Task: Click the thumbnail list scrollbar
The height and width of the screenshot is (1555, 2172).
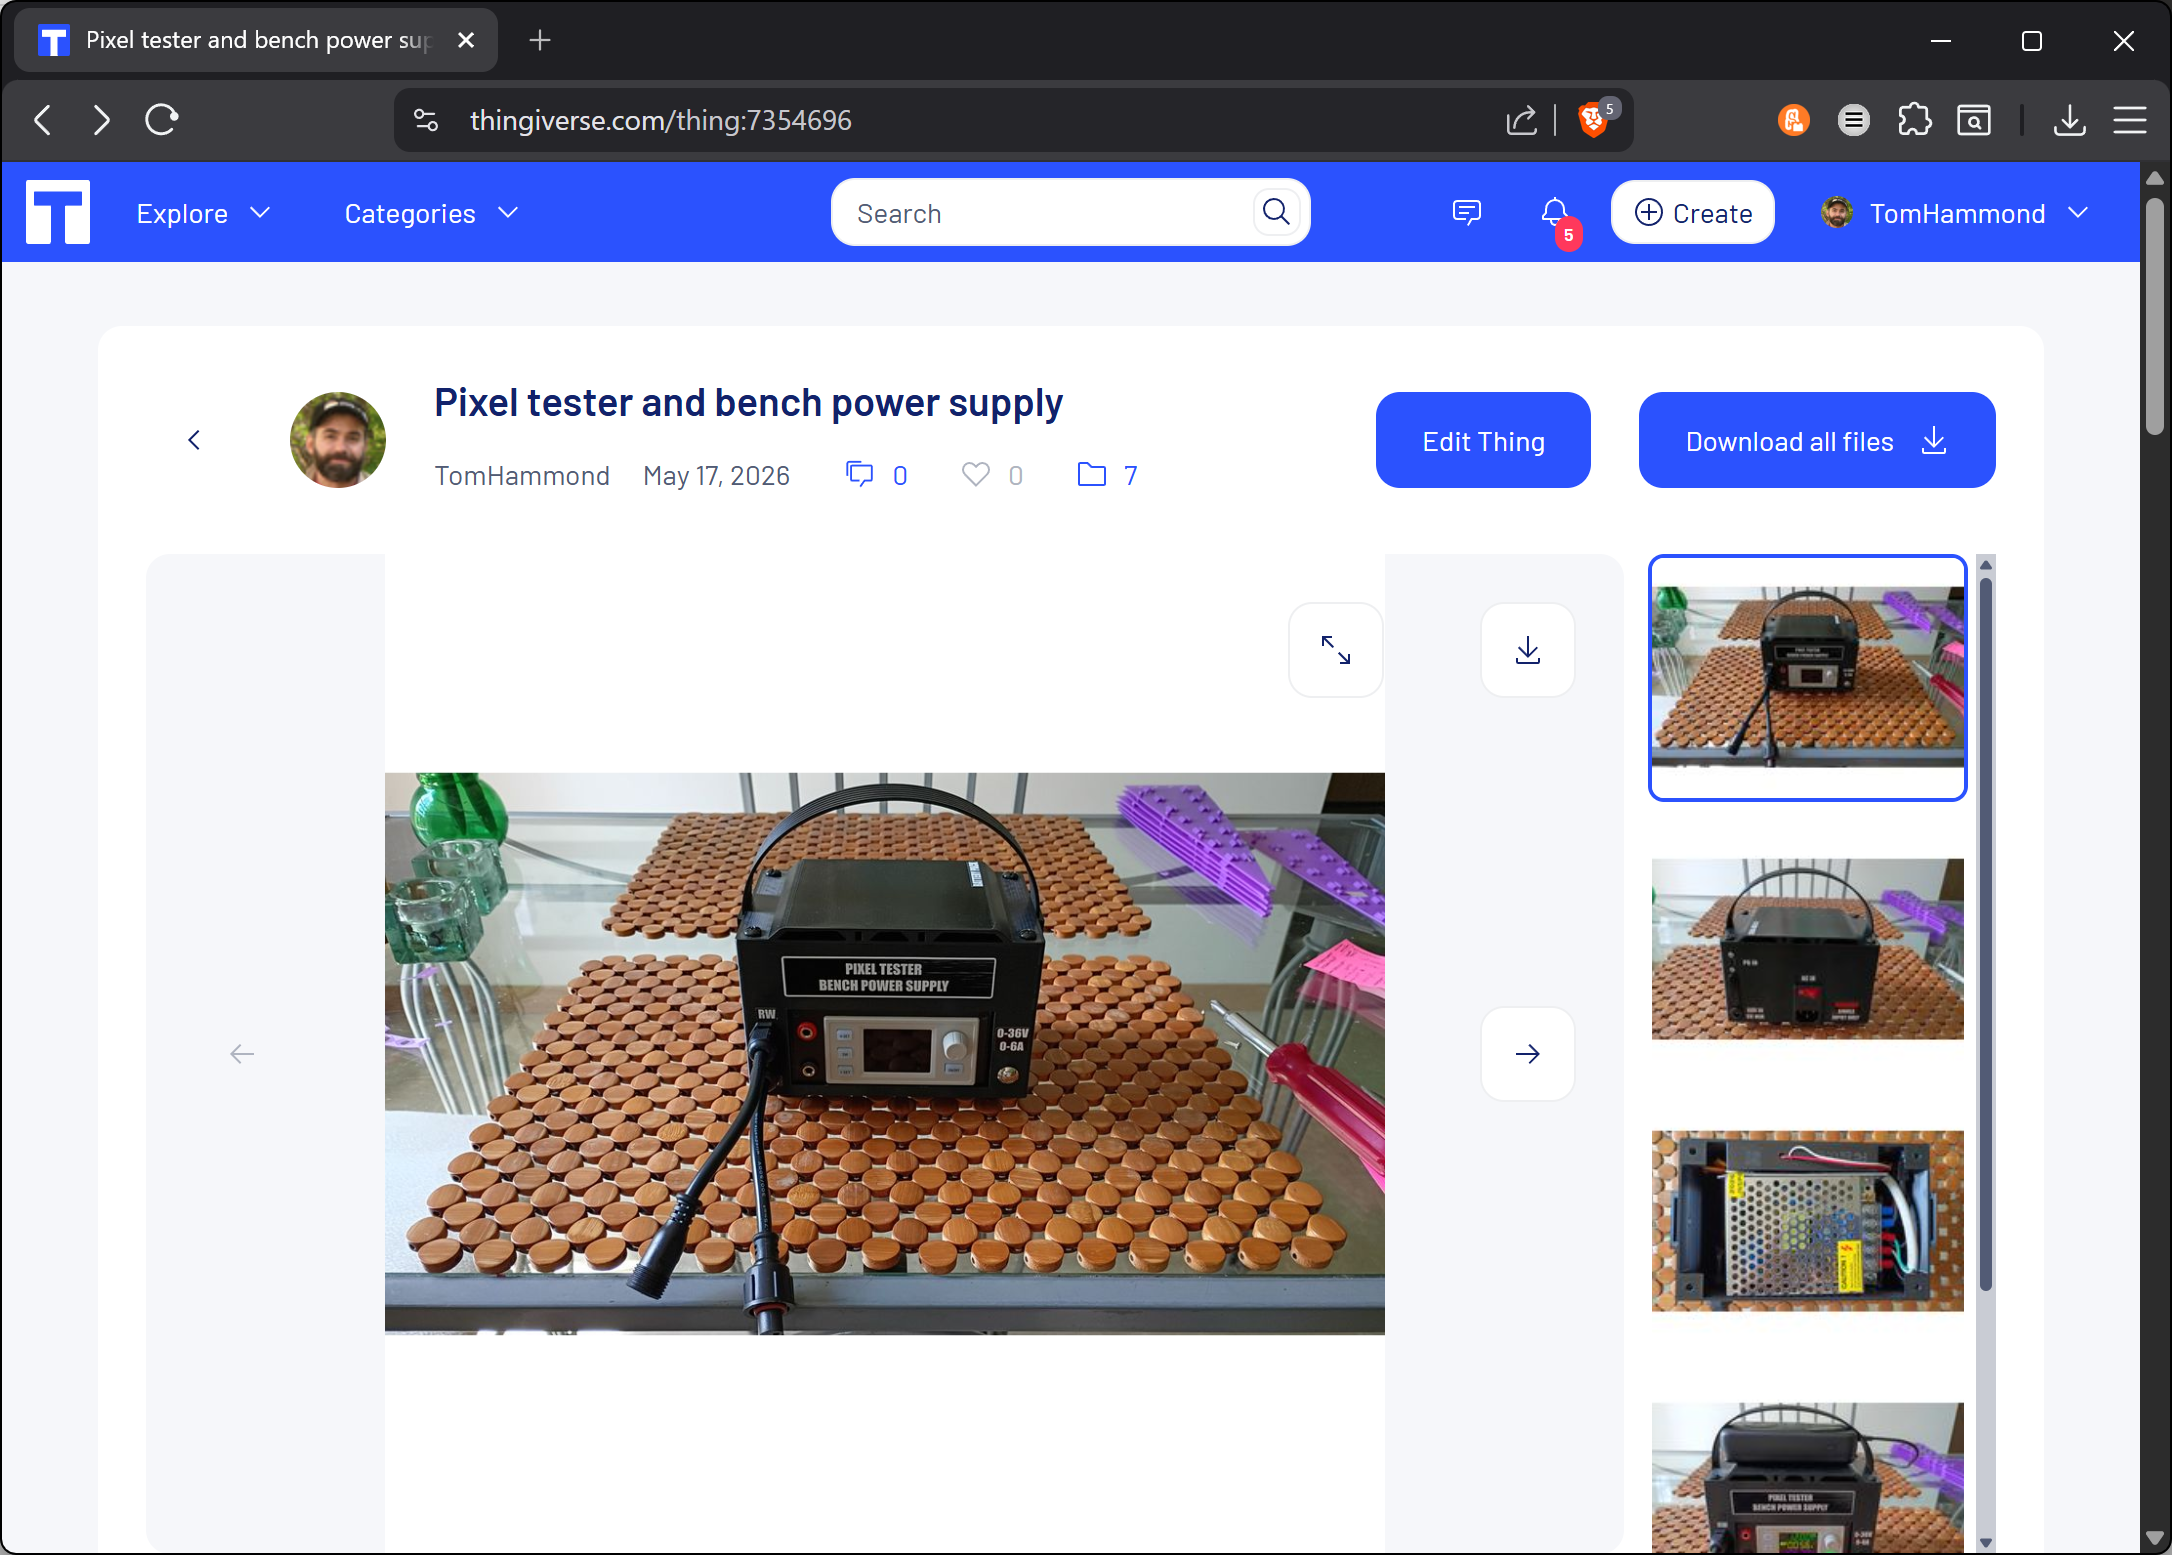Action: point(1986,935)
